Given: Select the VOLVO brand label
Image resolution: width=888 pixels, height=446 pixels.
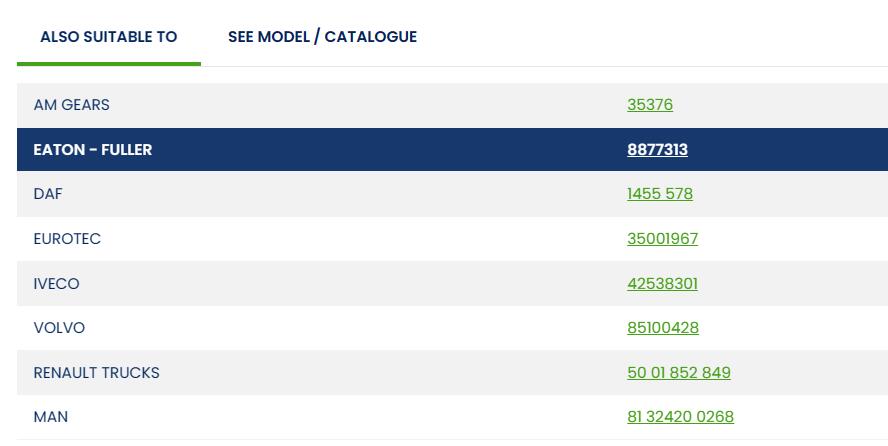Looking at the screenshot, I should (x=59, y=328).
